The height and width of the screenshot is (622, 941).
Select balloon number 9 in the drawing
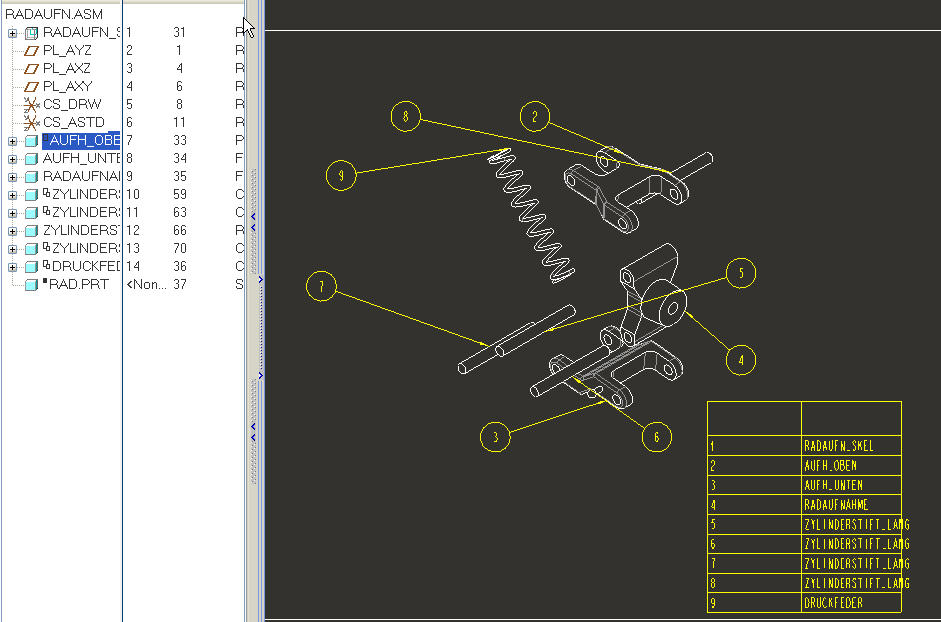(x=341, y=176)
